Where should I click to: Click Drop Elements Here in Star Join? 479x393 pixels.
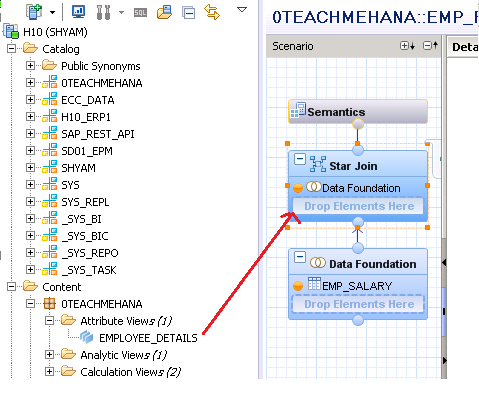(x=358, y=206)
